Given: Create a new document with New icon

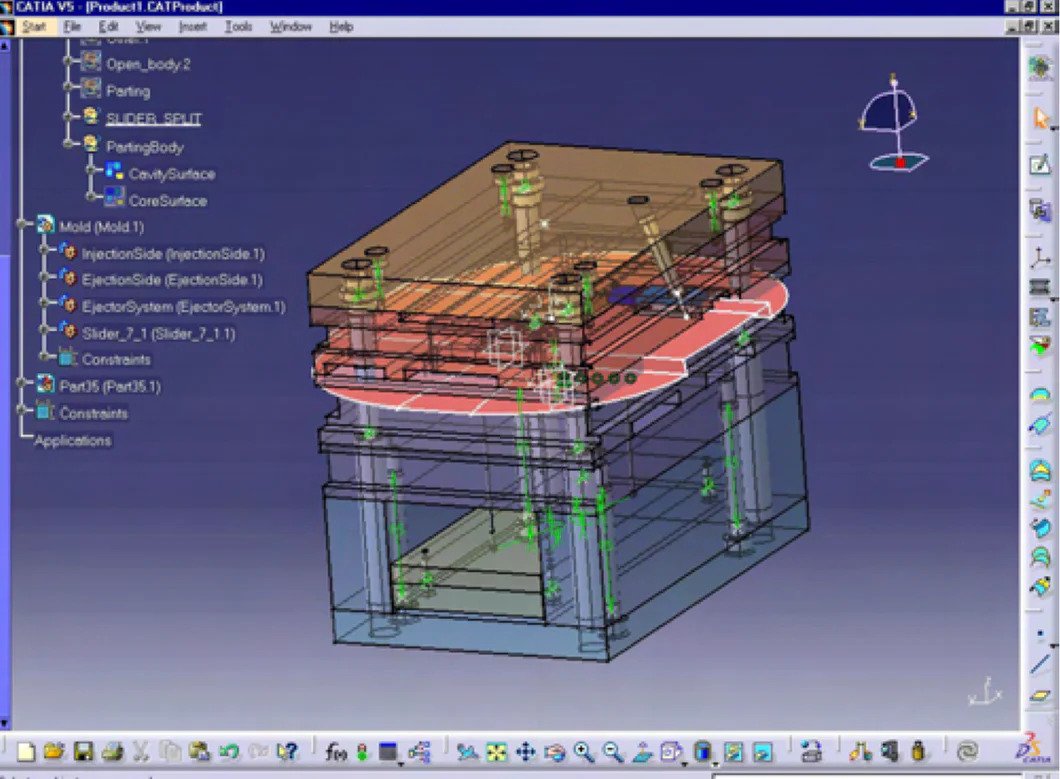Looking at the screenshot, I should pyautogui.click(x=26, y=751).
